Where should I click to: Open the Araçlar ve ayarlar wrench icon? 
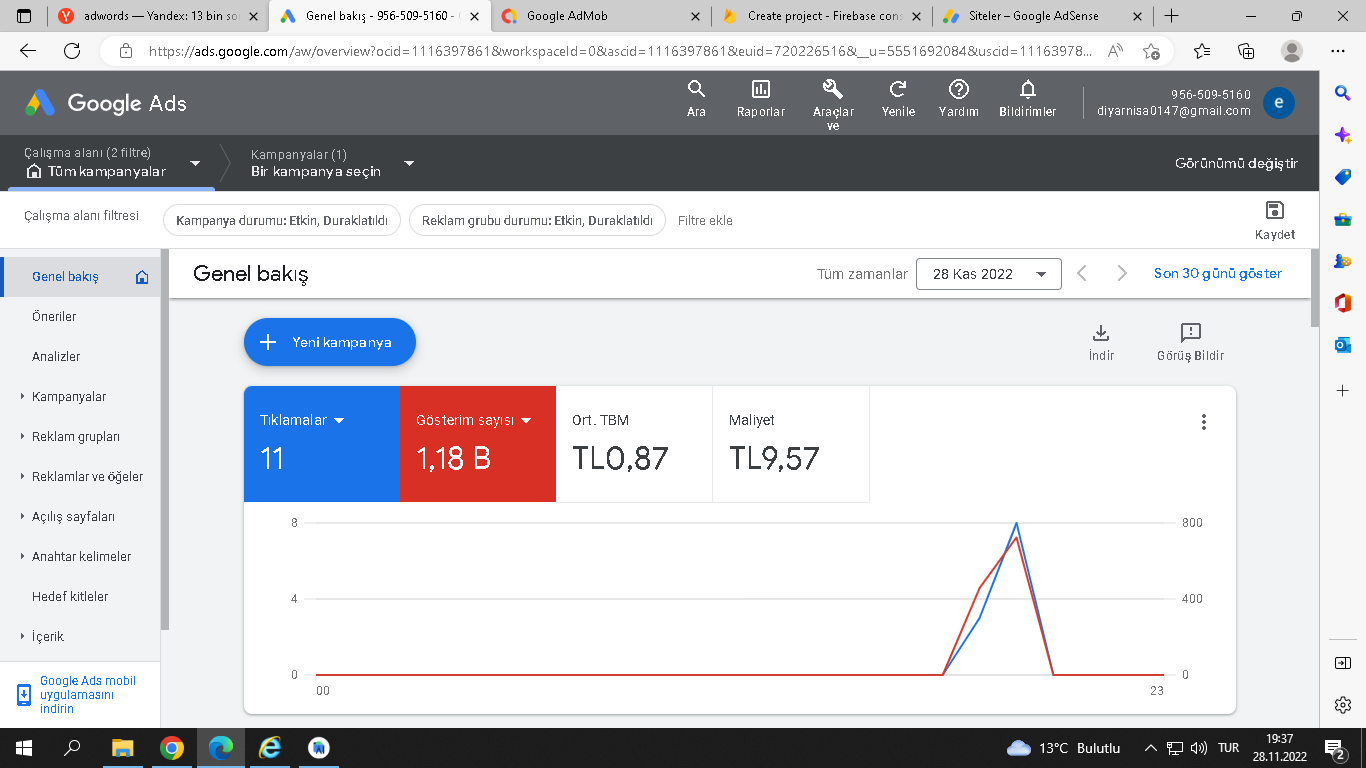coord(833,89)
